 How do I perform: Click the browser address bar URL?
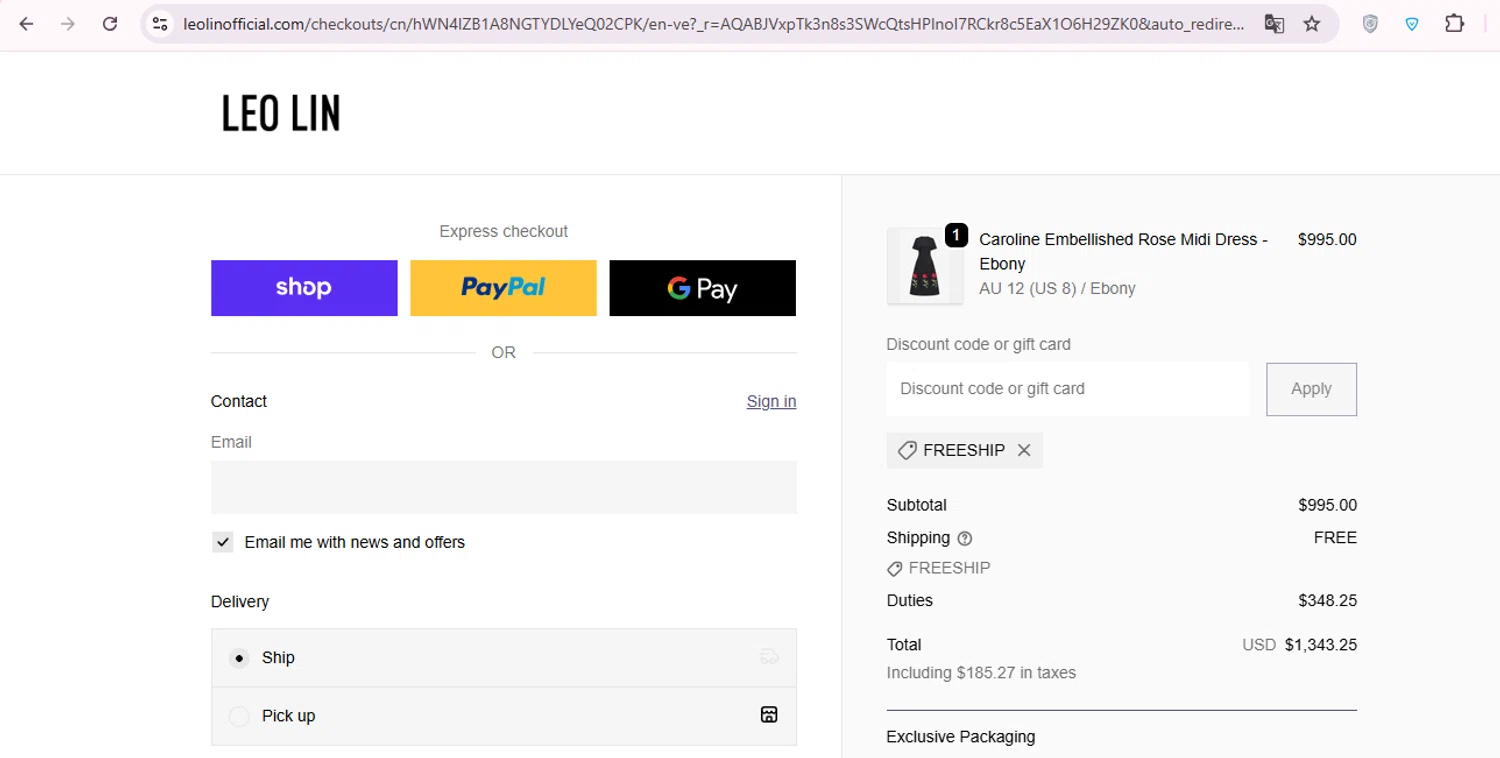[x=714, y=24]
